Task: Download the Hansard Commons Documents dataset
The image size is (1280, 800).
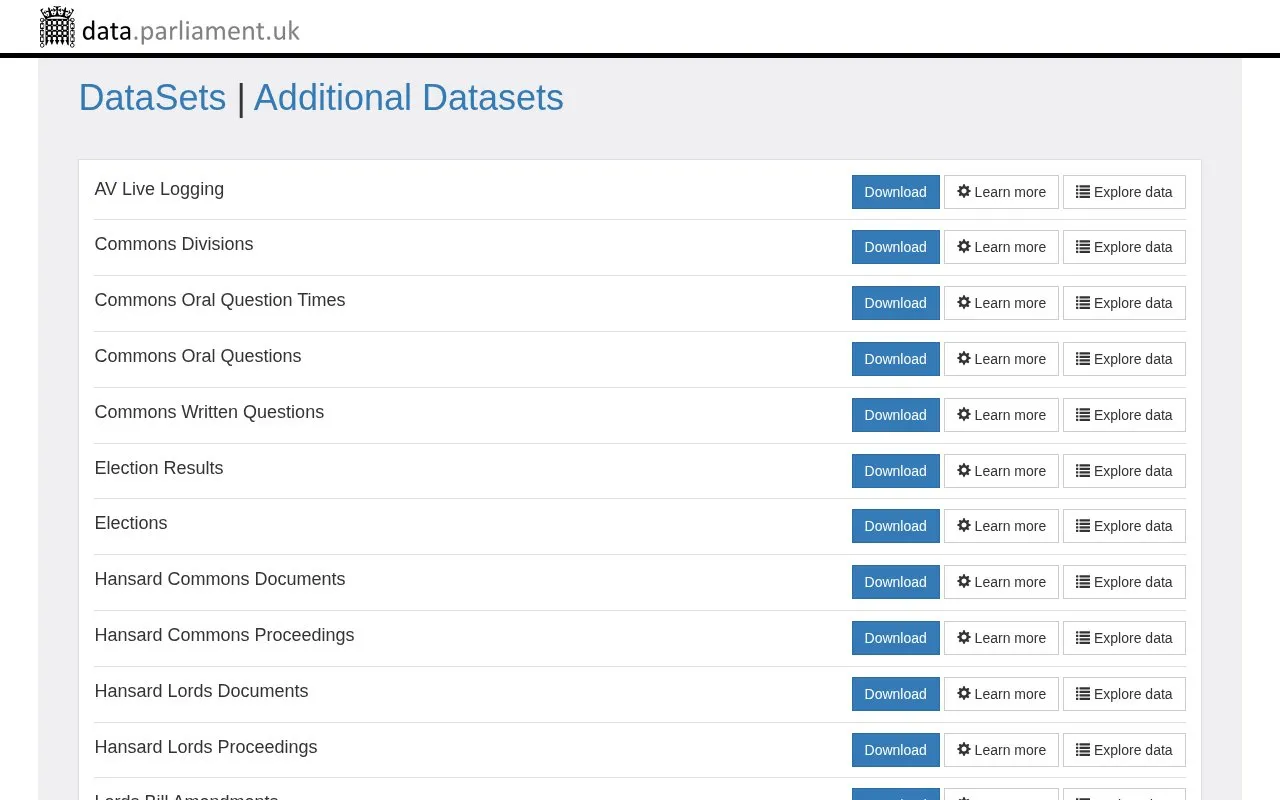Action: pos(895,582)
